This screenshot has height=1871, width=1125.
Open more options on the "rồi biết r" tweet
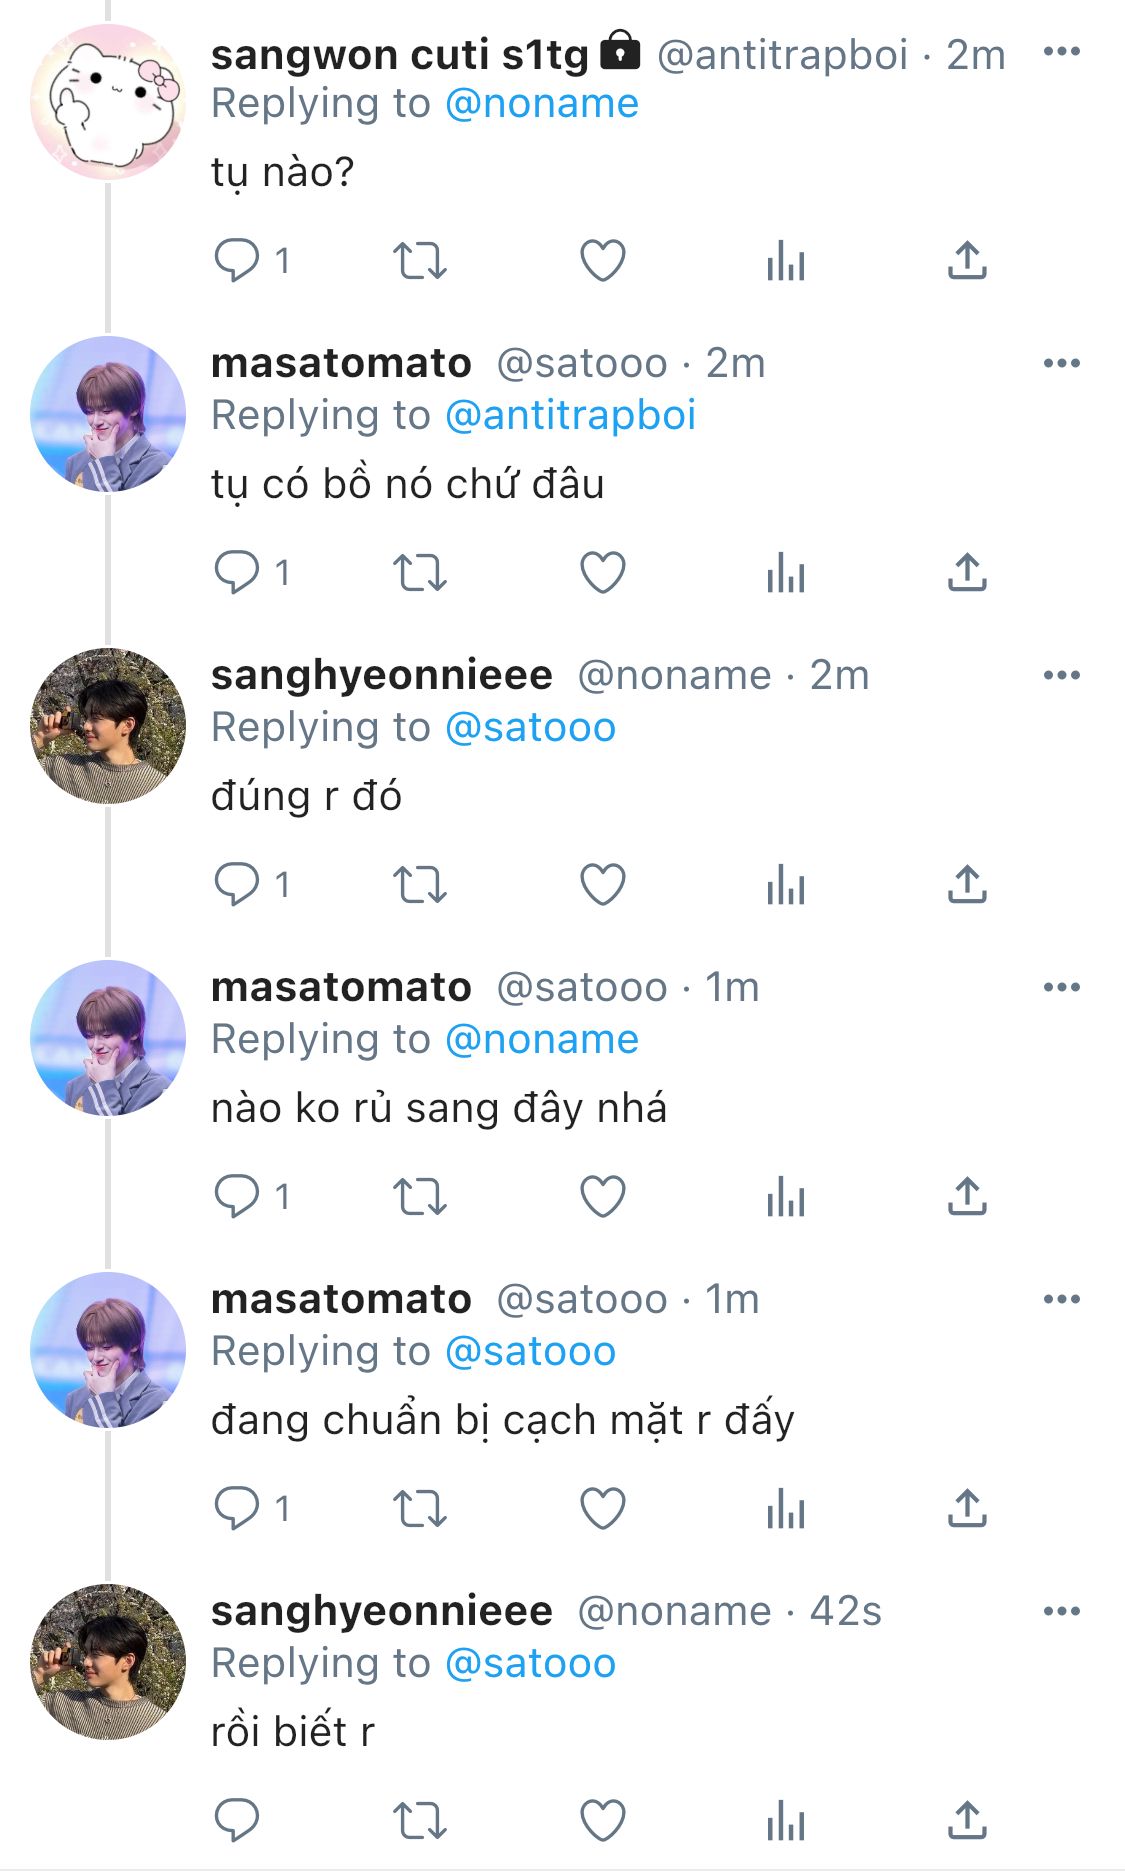click(x=1061, y=1611)
